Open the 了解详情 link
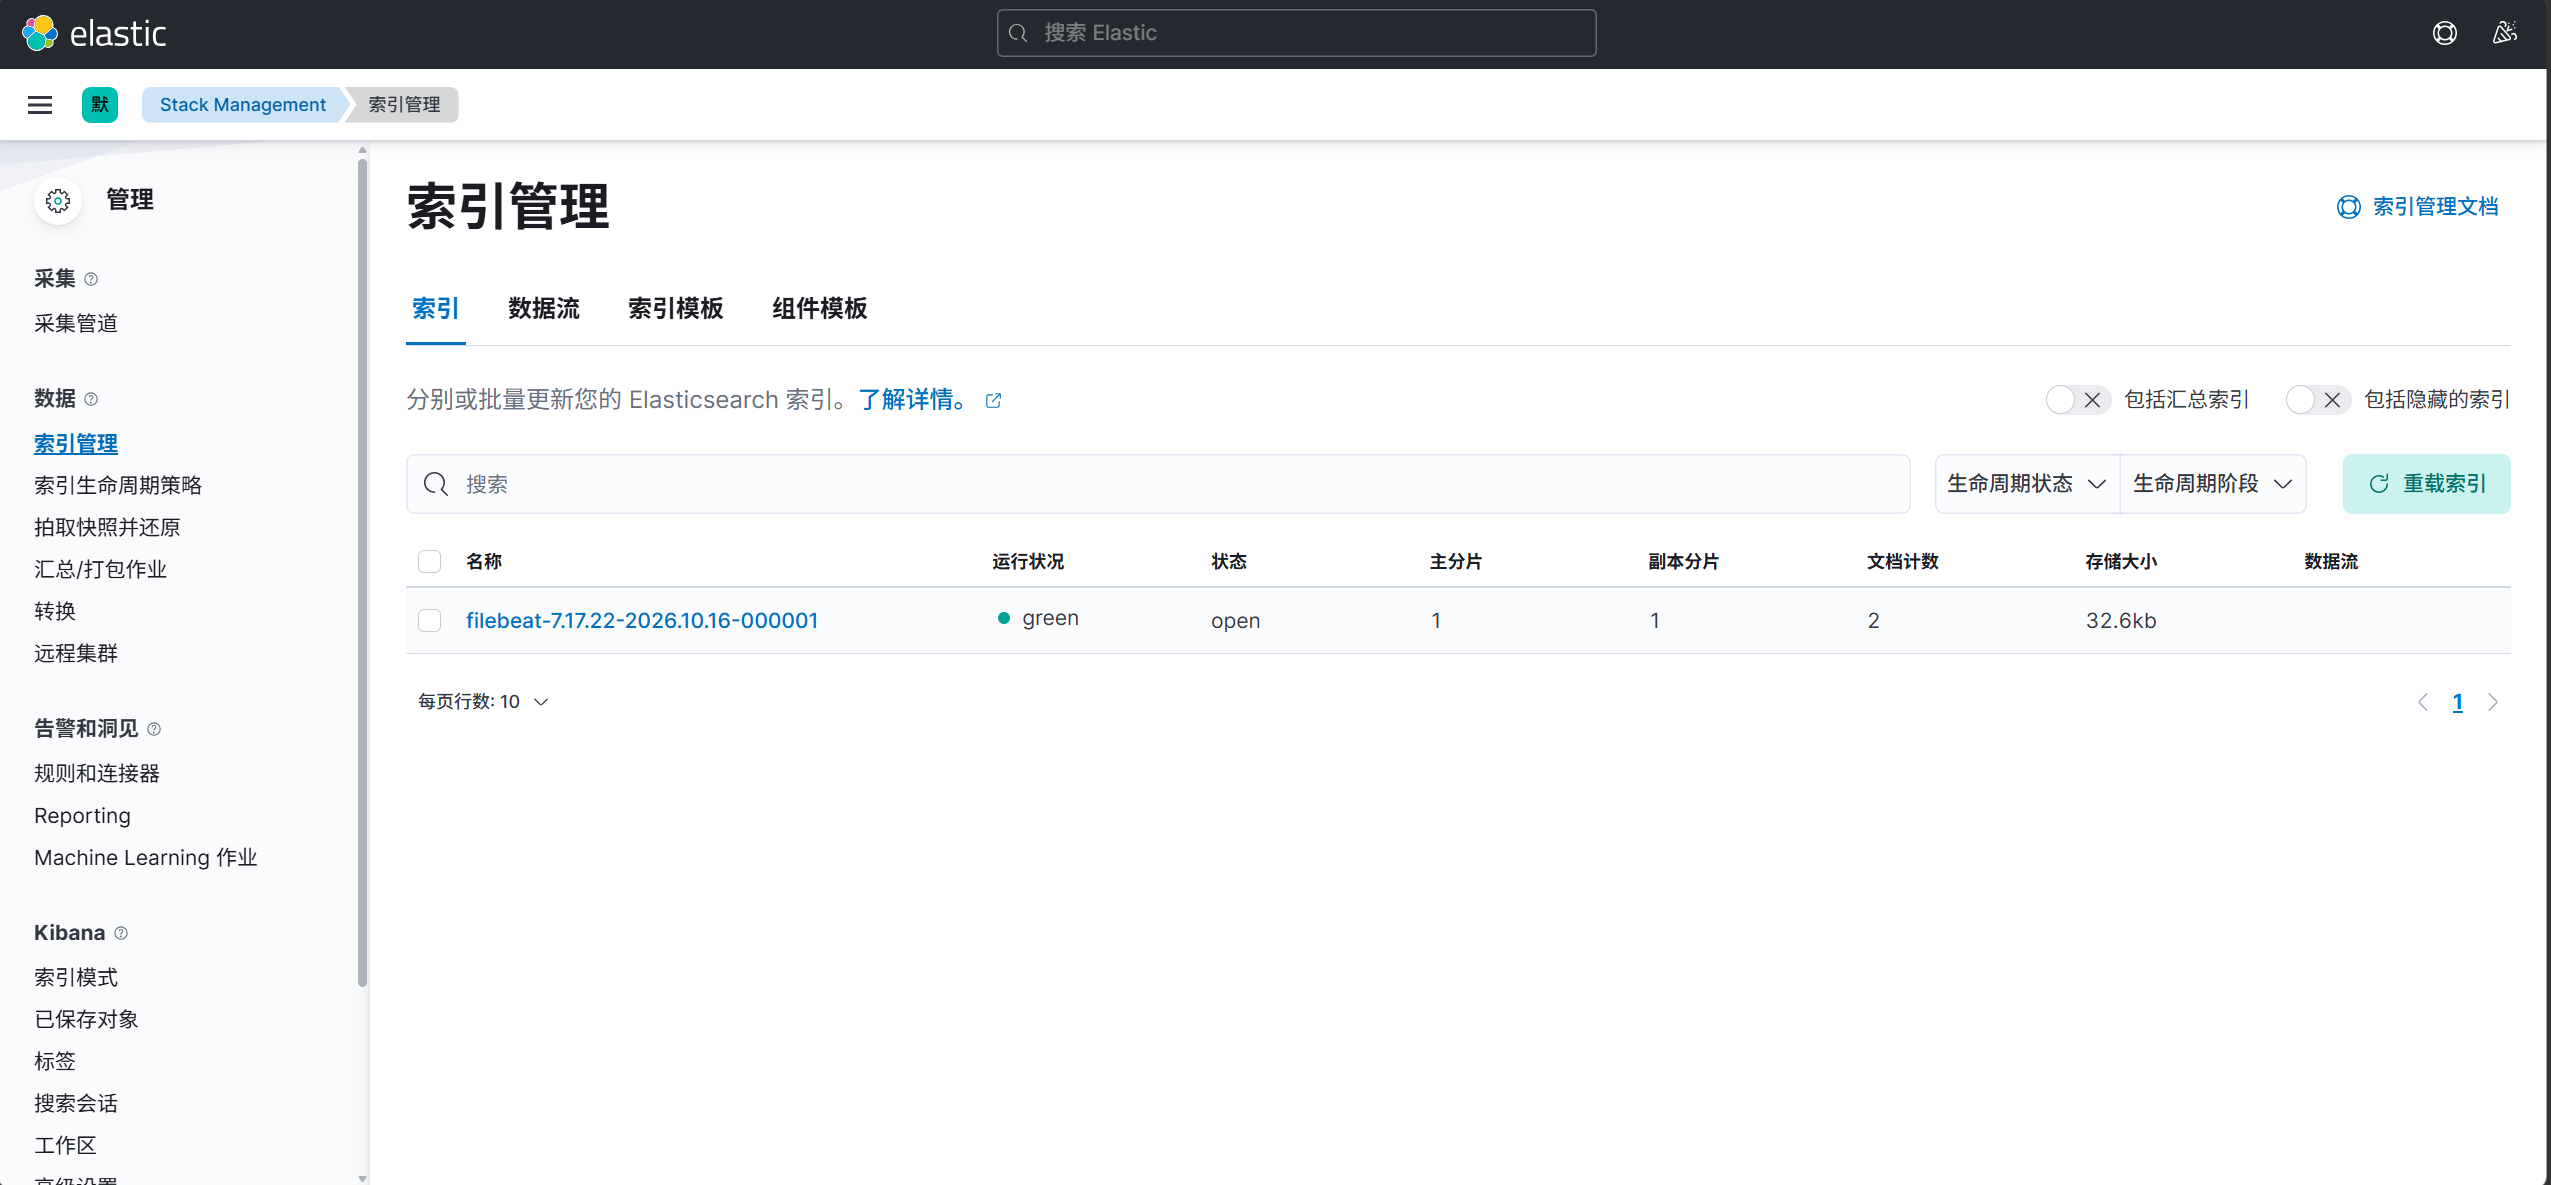The image size is (2551, 1185). [x=914, y=400]
